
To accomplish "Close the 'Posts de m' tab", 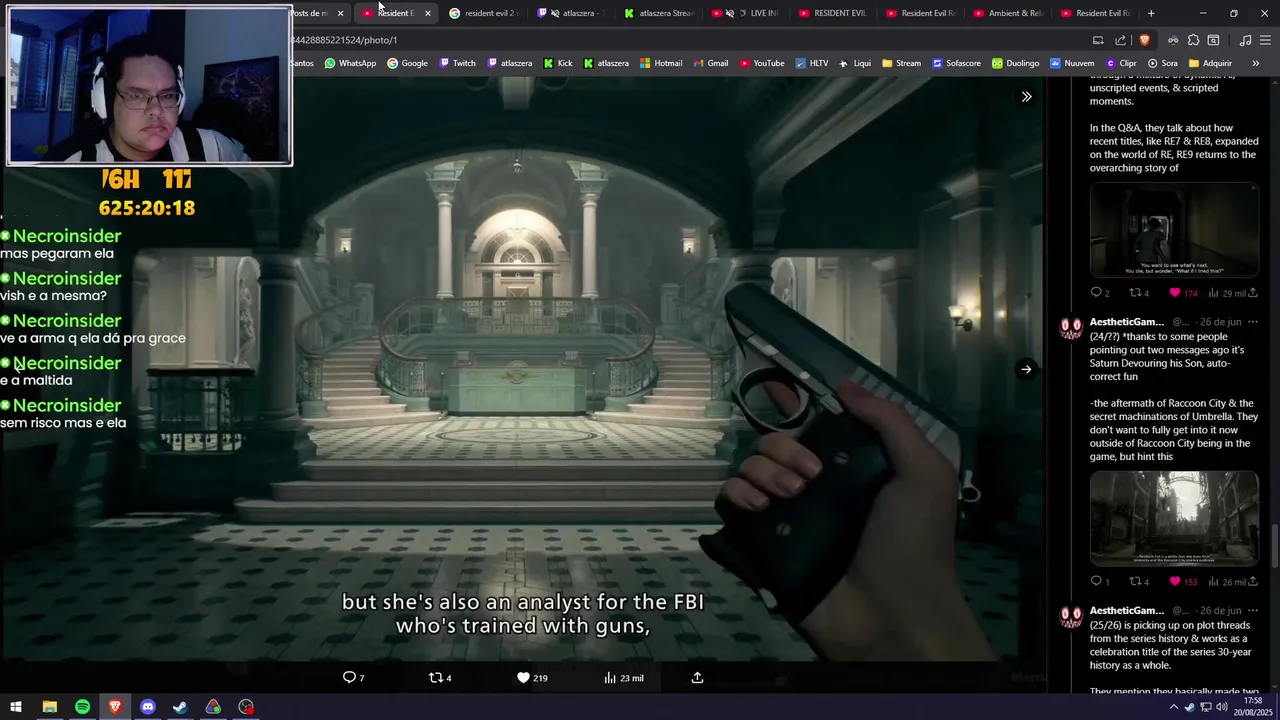I will (340, 13).
